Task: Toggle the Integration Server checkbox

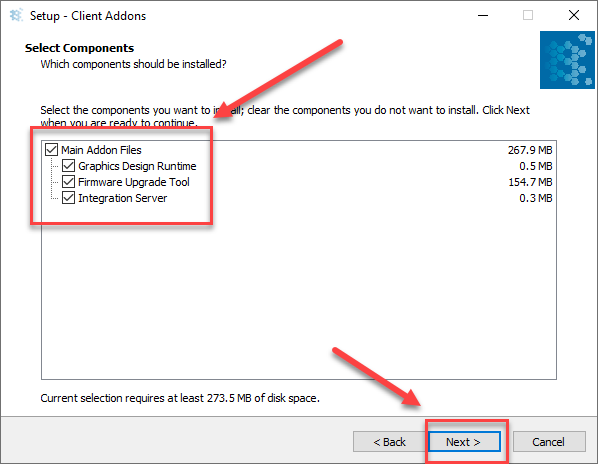Action: point(68,197)
